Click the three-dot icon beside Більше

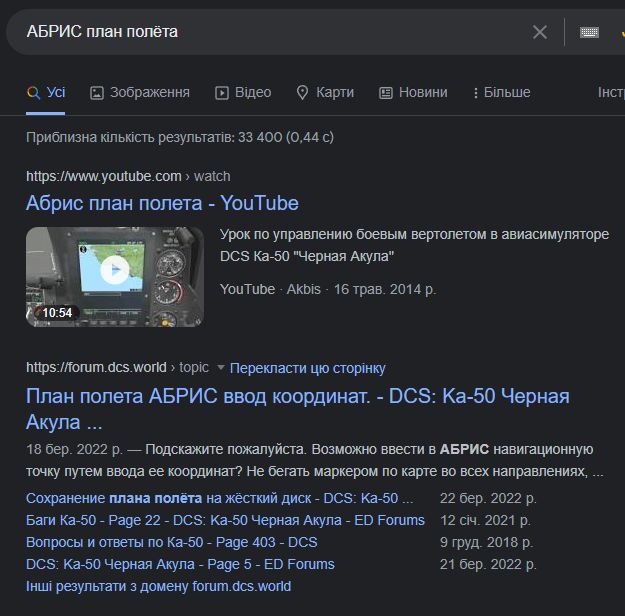[x=476, y=93]
